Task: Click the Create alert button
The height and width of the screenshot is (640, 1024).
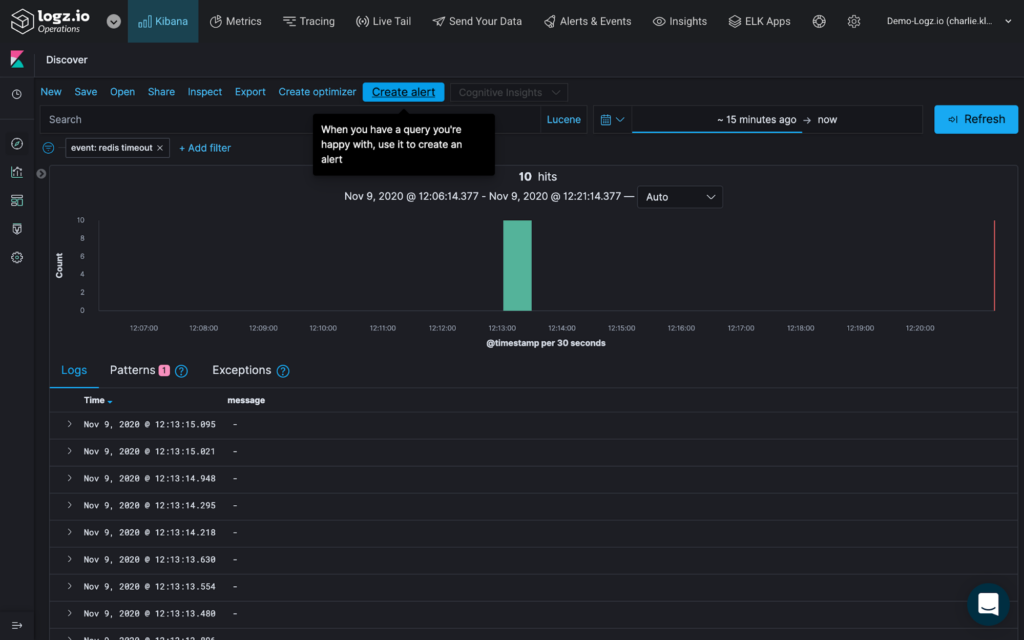Action: point(403,91)
